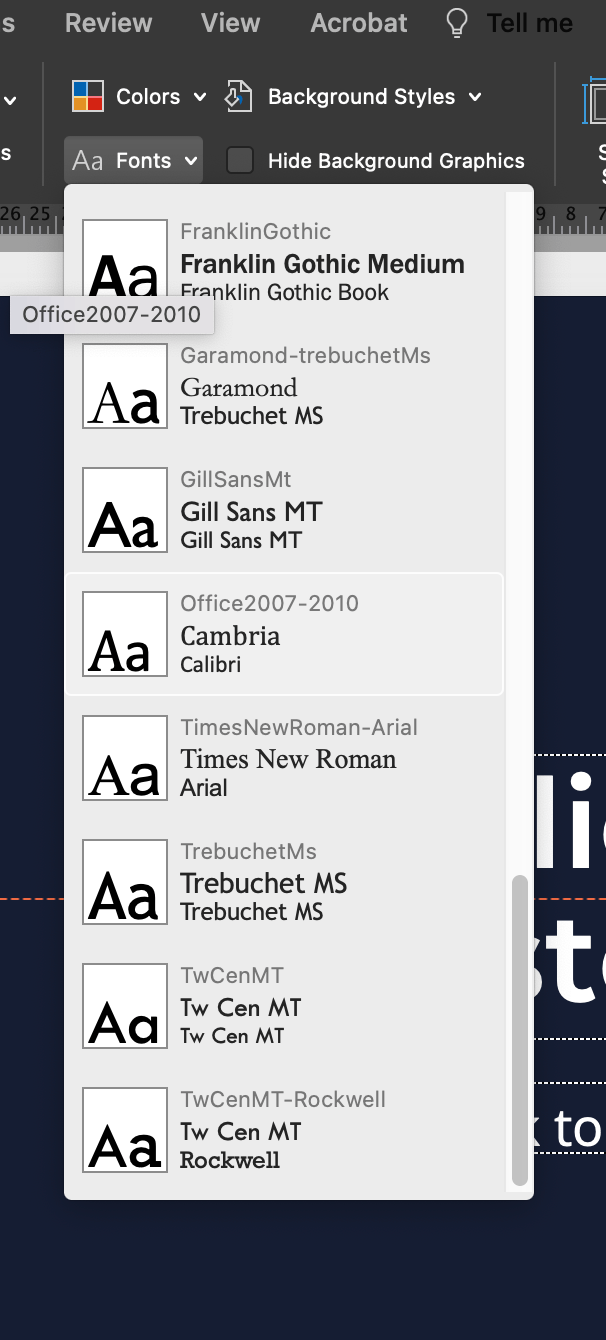Choose Franklin Gothic Medium heading font
Viewport: 606px width, 1340px height.
tap(322, 264)
